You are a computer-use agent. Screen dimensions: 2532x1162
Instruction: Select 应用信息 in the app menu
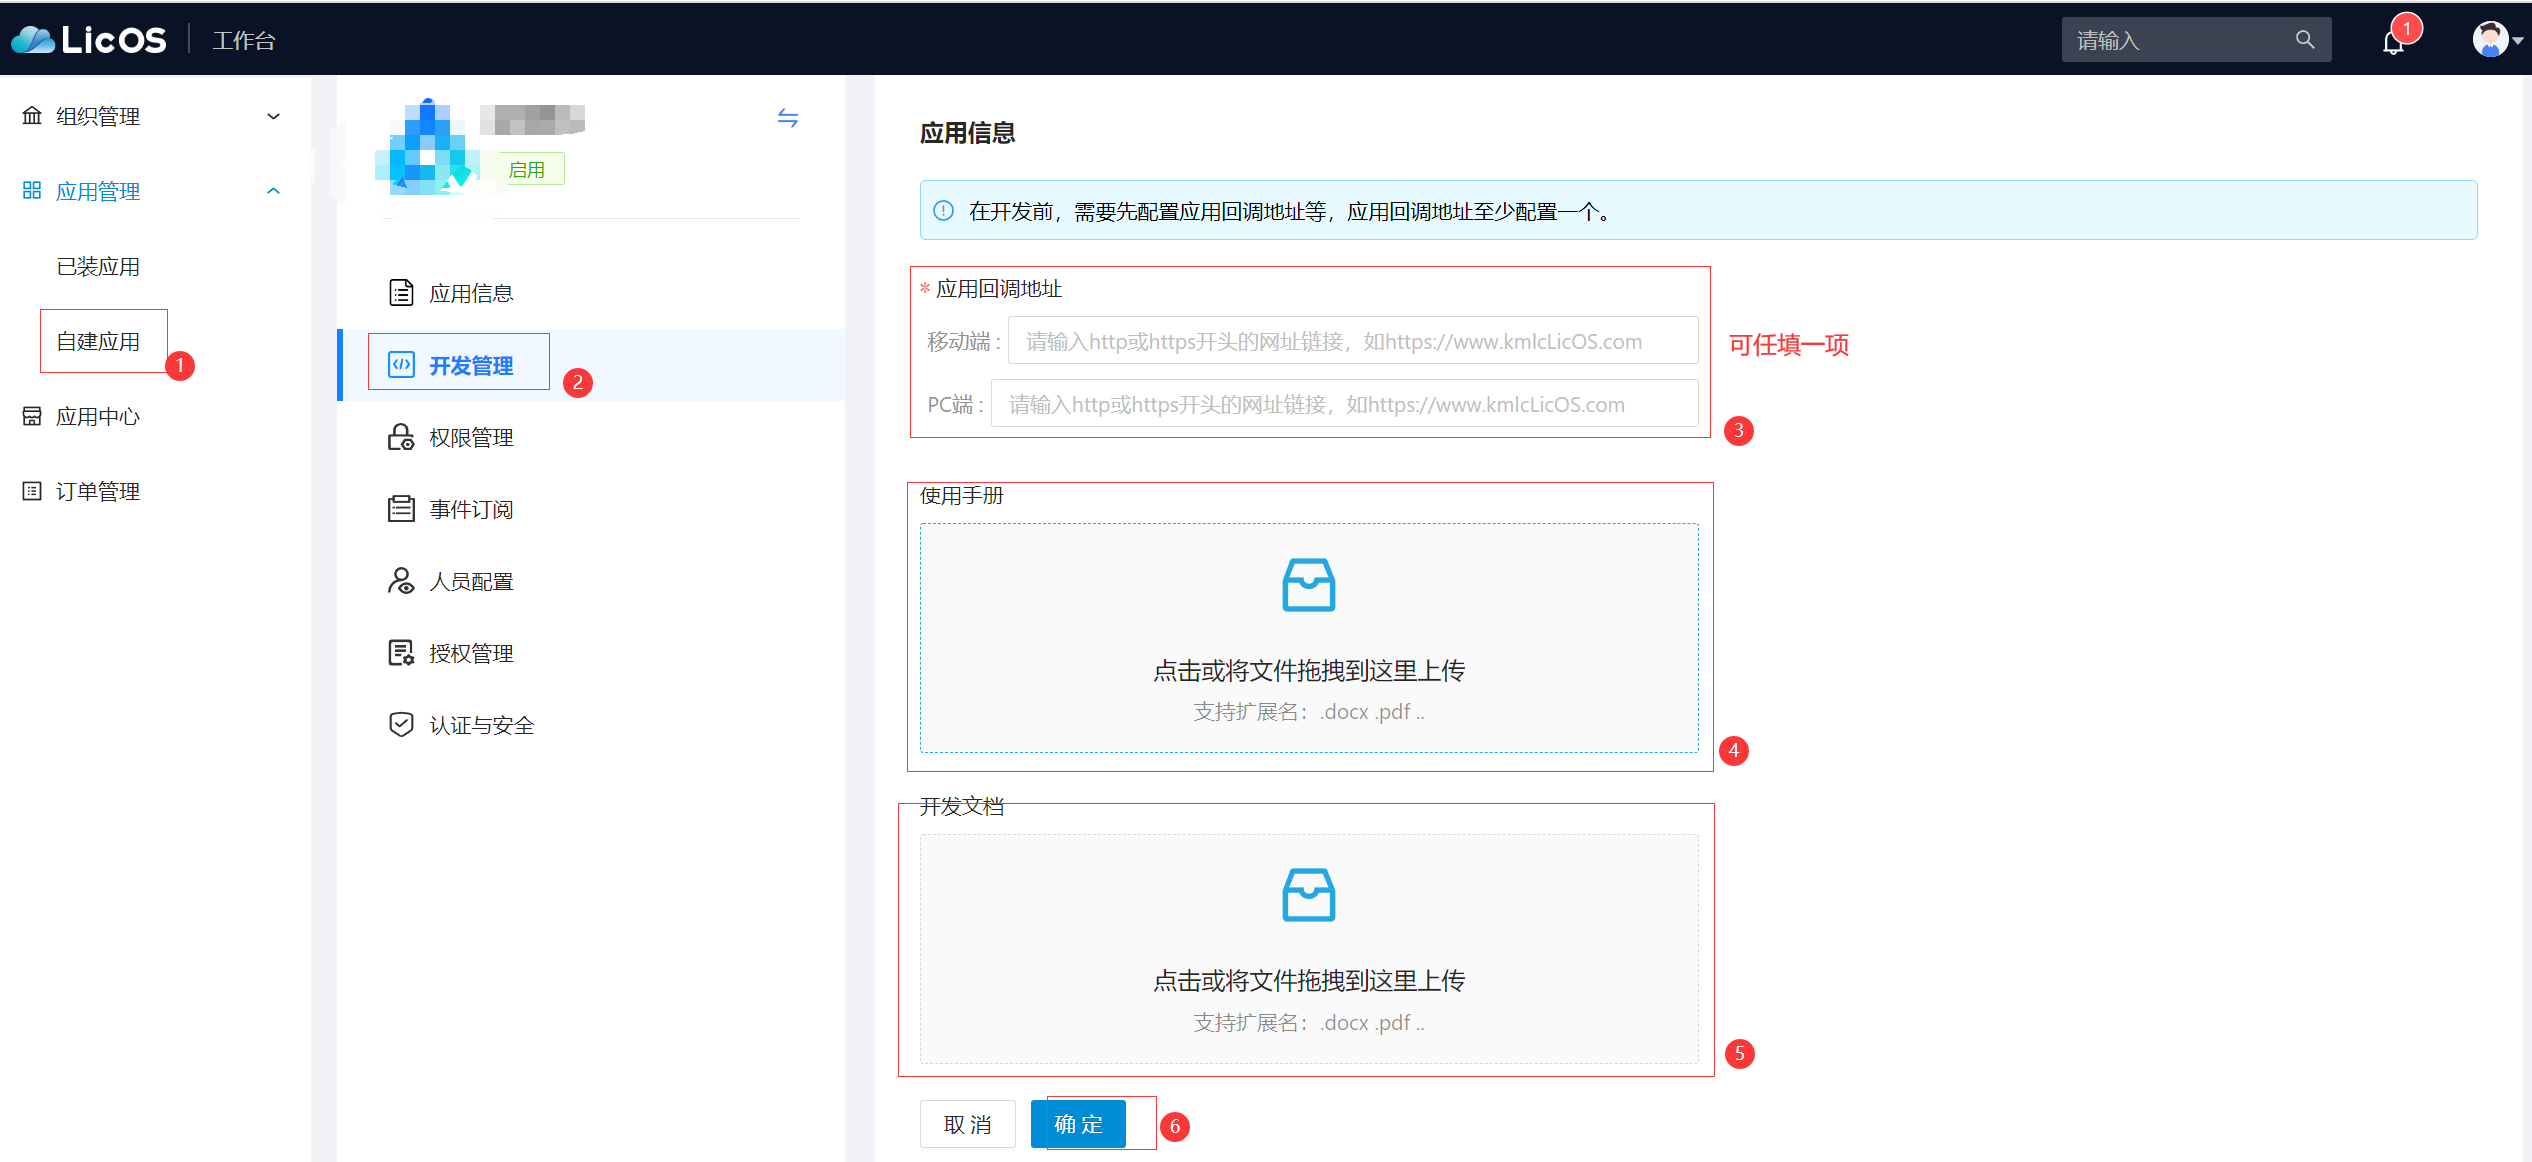point(591,293)
